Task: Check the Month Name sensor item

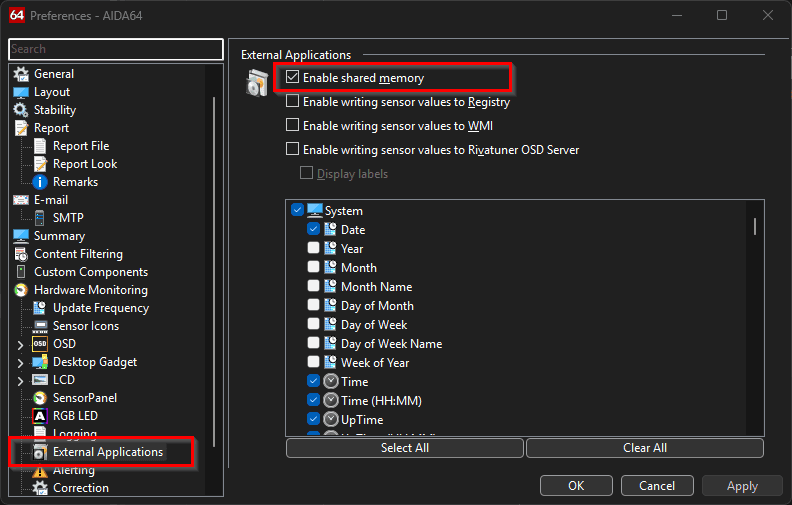Action: click(314, 287)
